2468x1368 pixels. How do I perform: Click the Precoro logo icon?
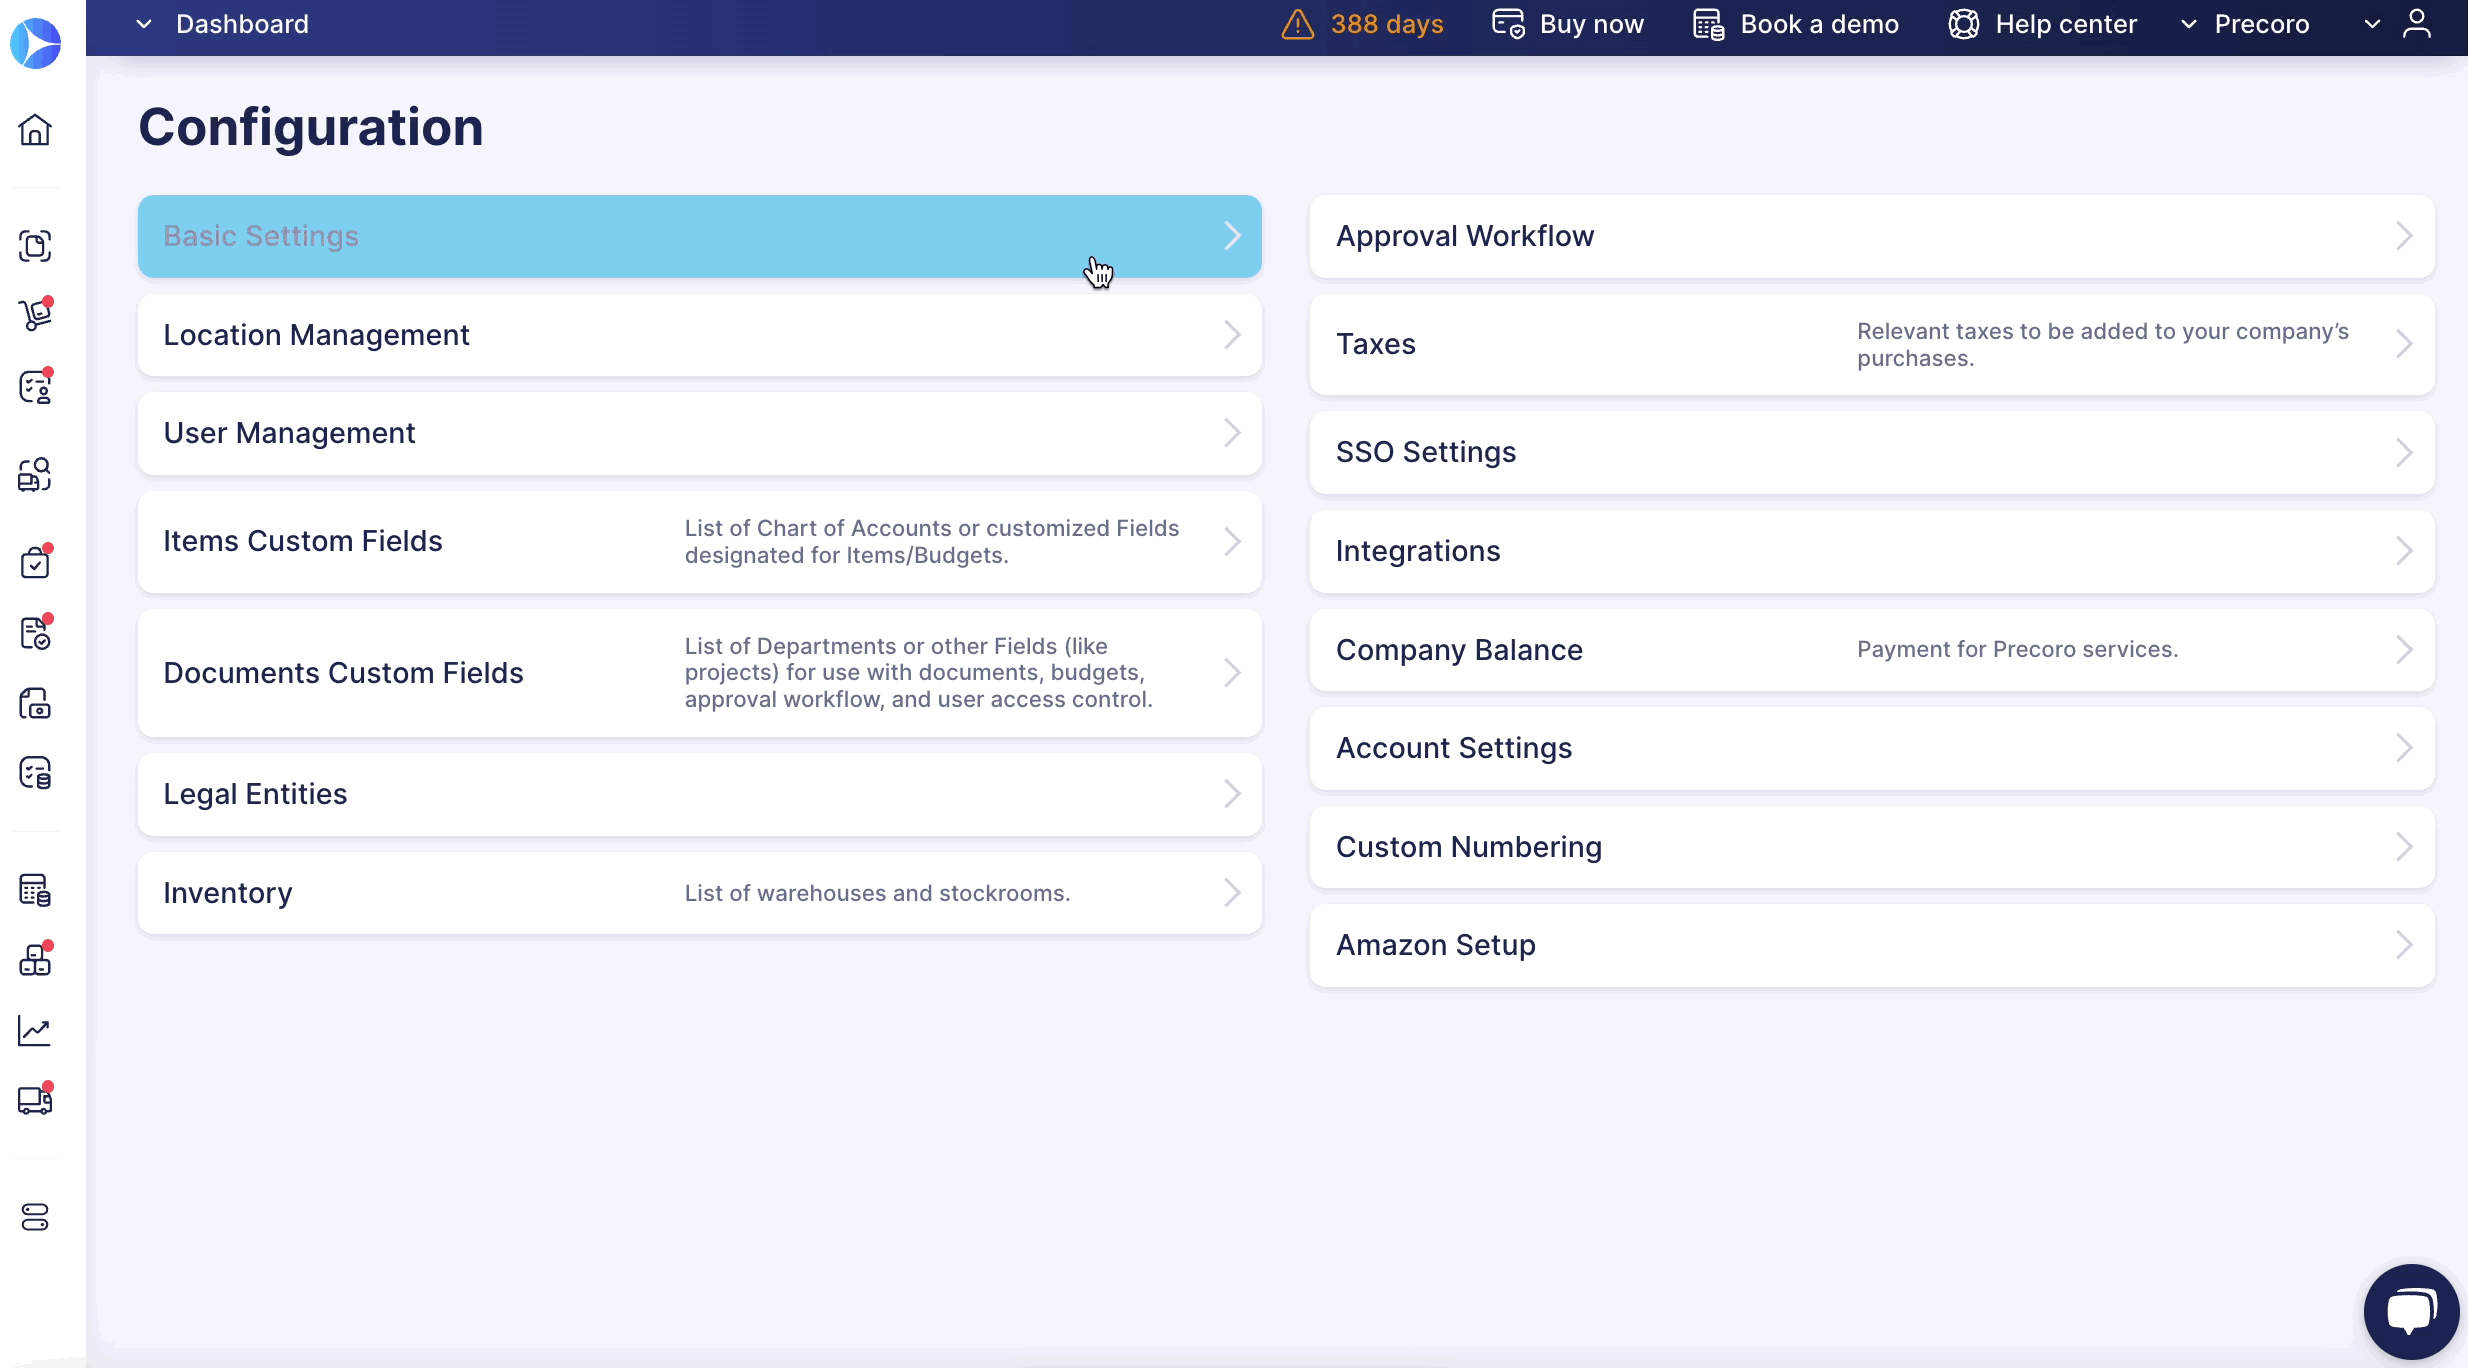[x=35, y=43]
